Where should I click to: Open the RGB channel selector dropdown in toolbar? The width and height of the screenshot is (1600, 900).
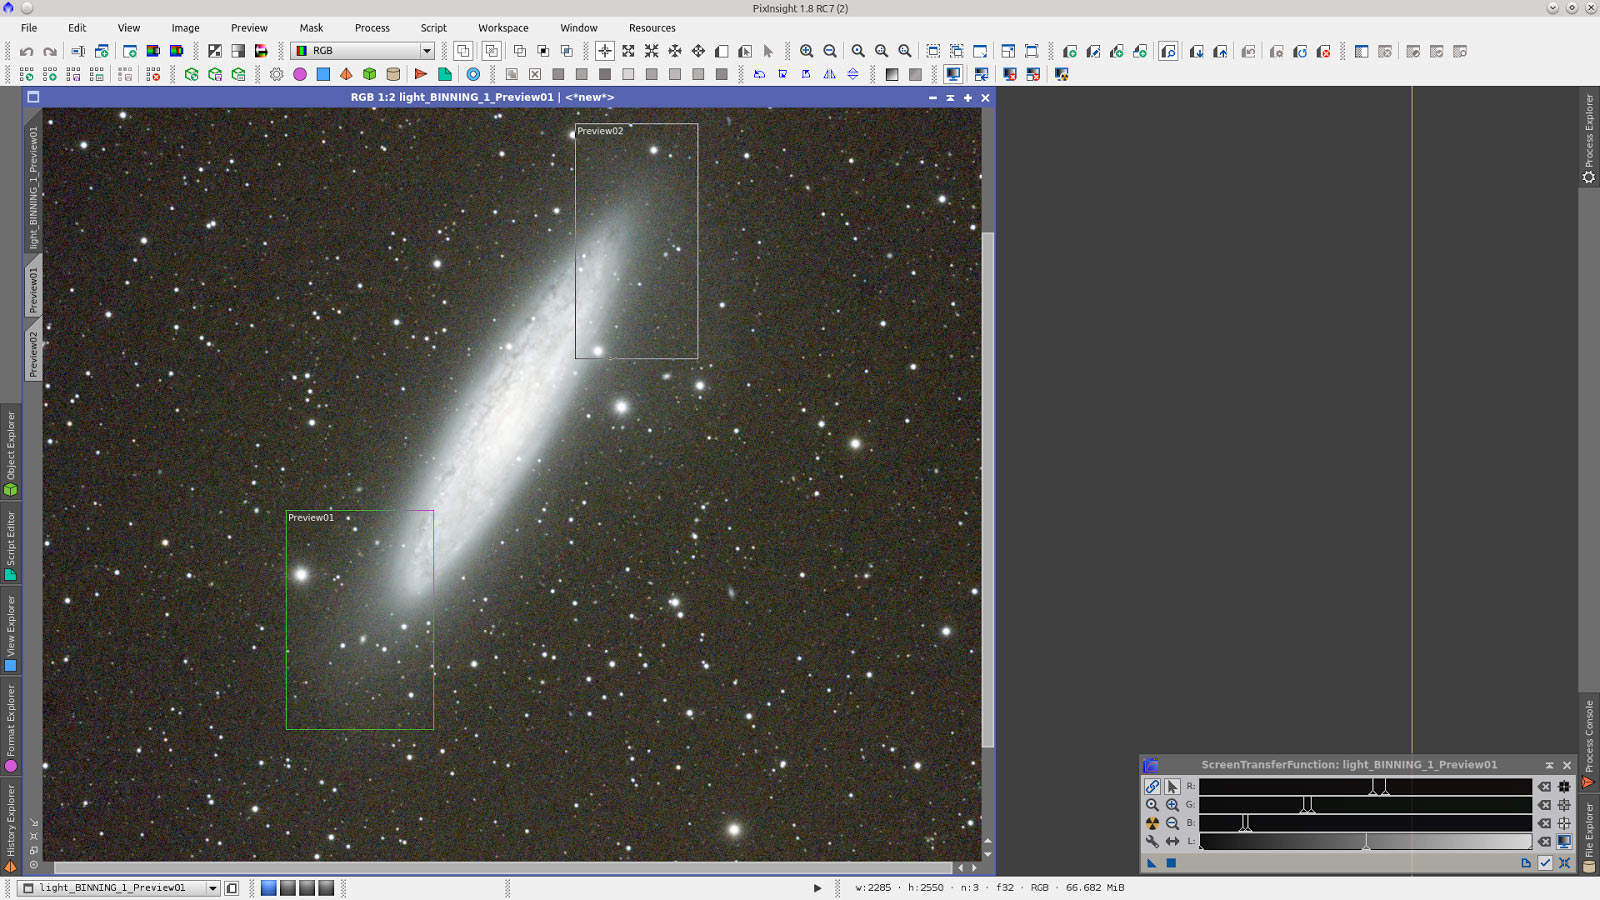426,50
